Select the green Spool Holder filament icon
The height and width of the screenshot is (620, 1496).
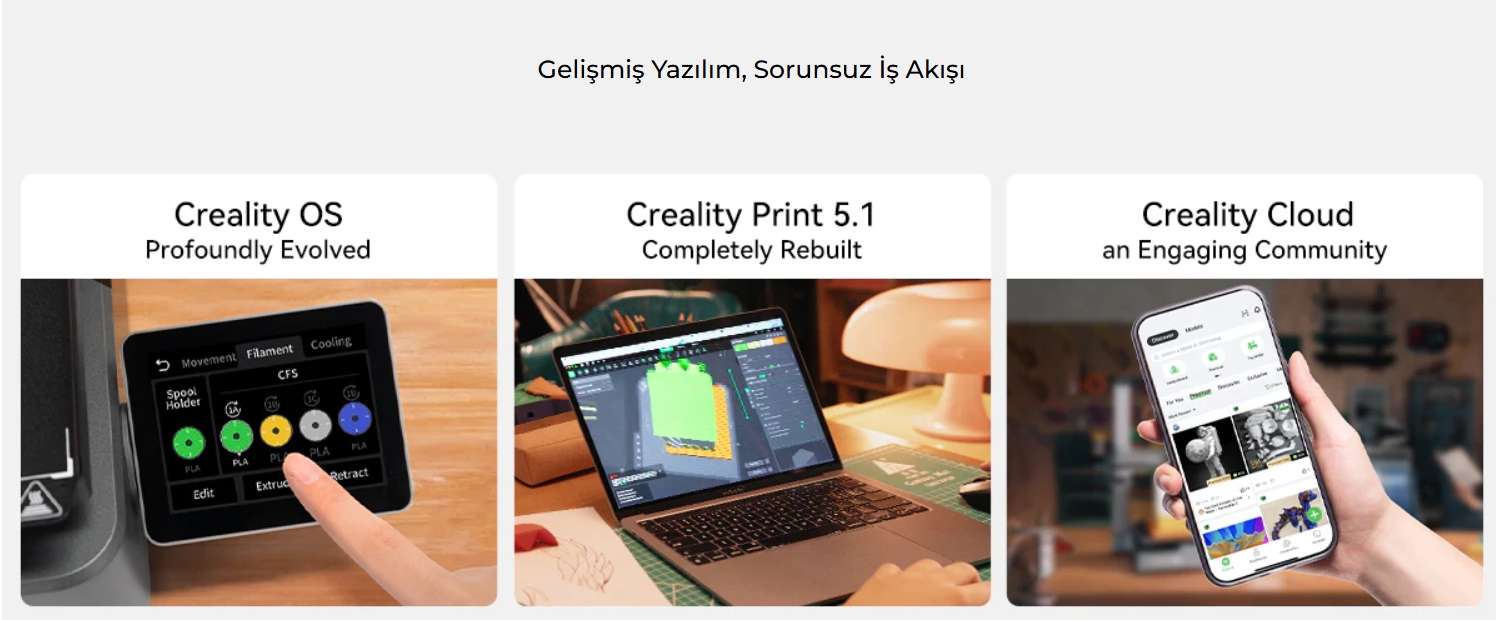(188, 441)
